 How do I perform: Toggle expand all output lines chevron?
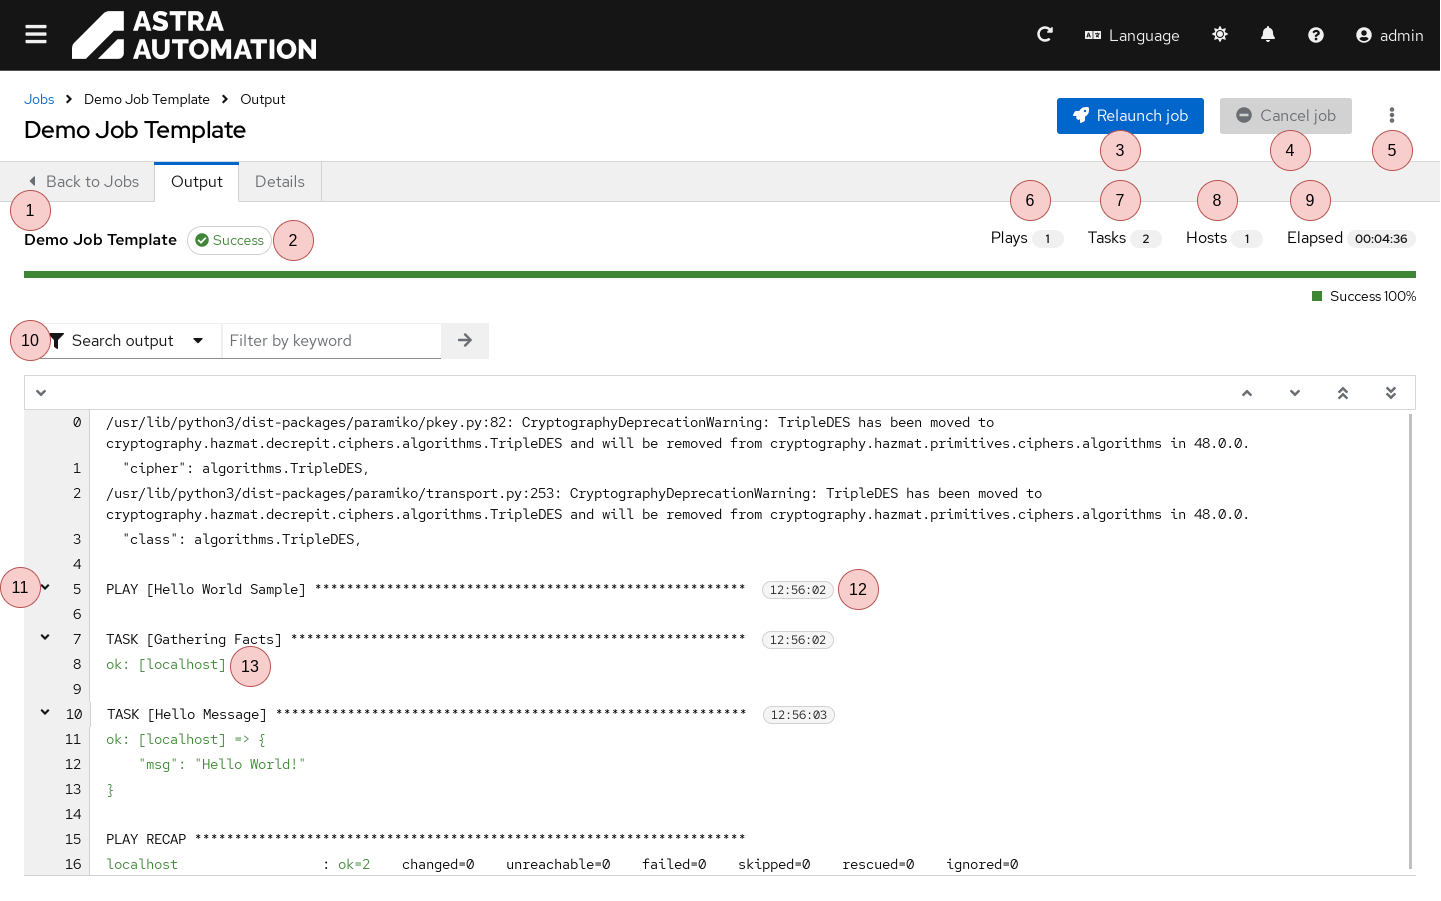pos(41,393)
